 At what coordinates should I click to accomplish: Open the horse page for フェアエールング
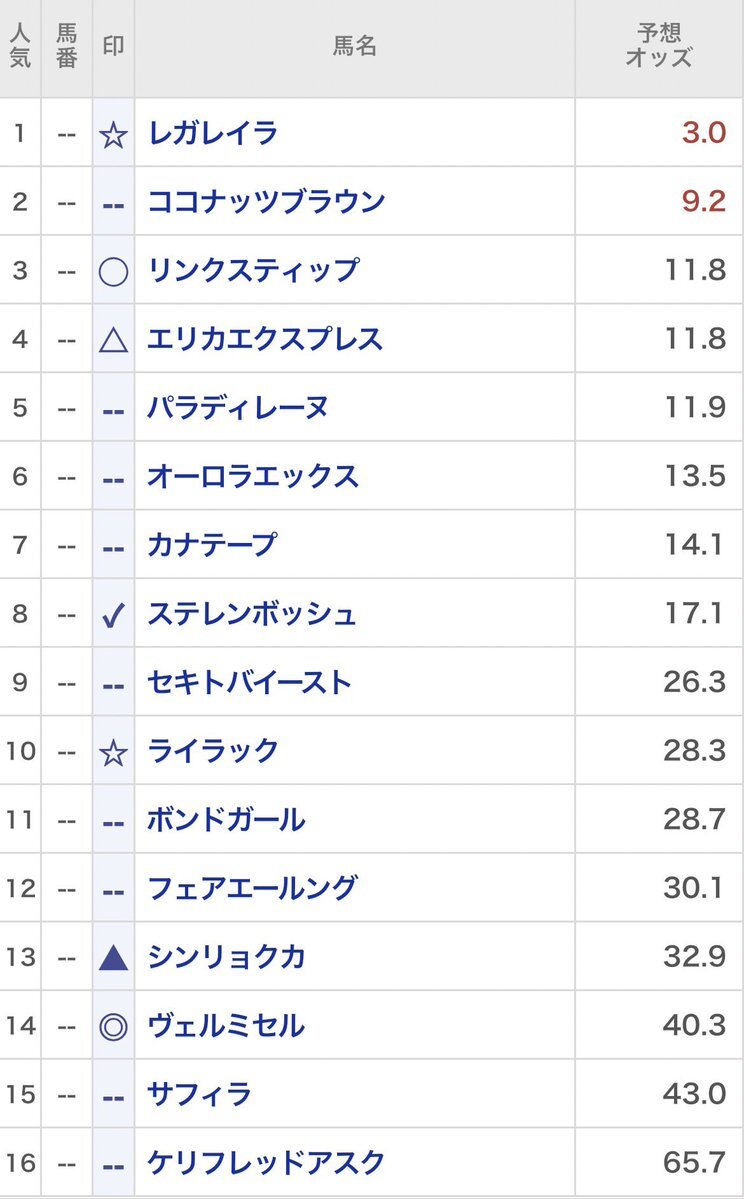251,888
